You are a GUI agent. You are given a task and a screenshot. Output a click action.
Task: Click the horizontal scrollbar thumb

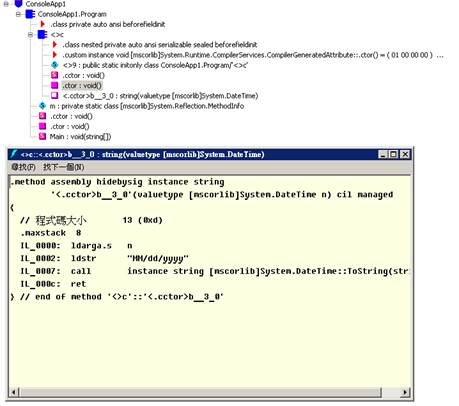tap(200, 392)
